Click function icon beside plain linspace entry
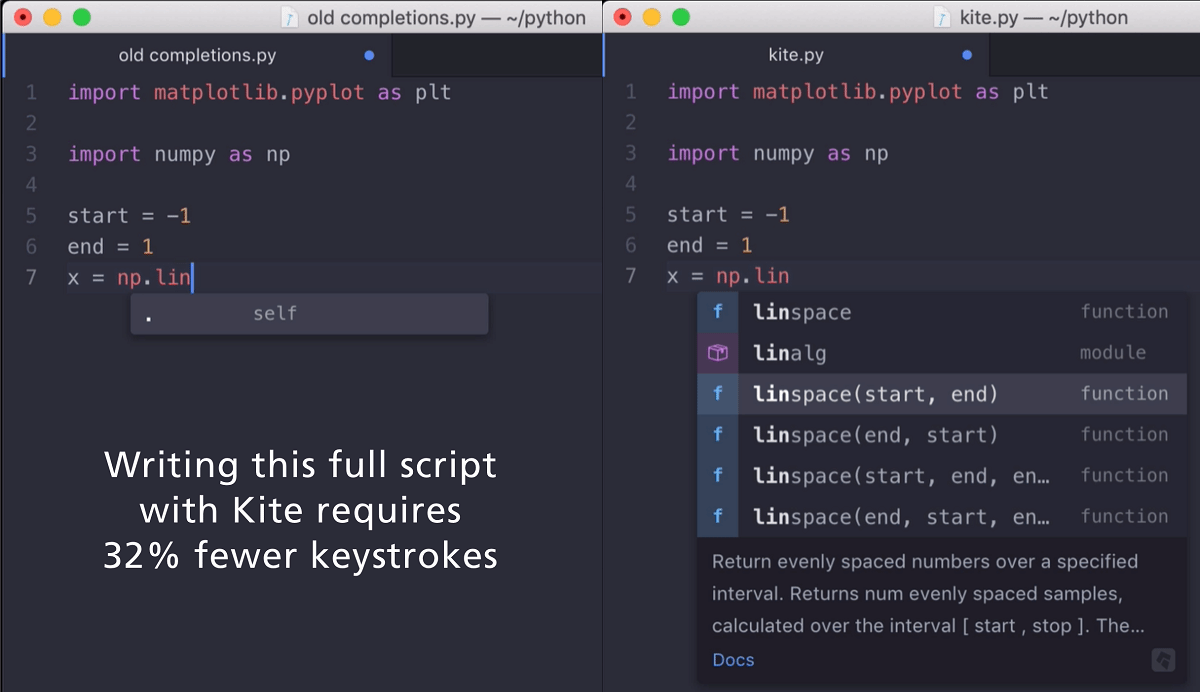This screenshot has height=692, width=1200. coord(718,312)
